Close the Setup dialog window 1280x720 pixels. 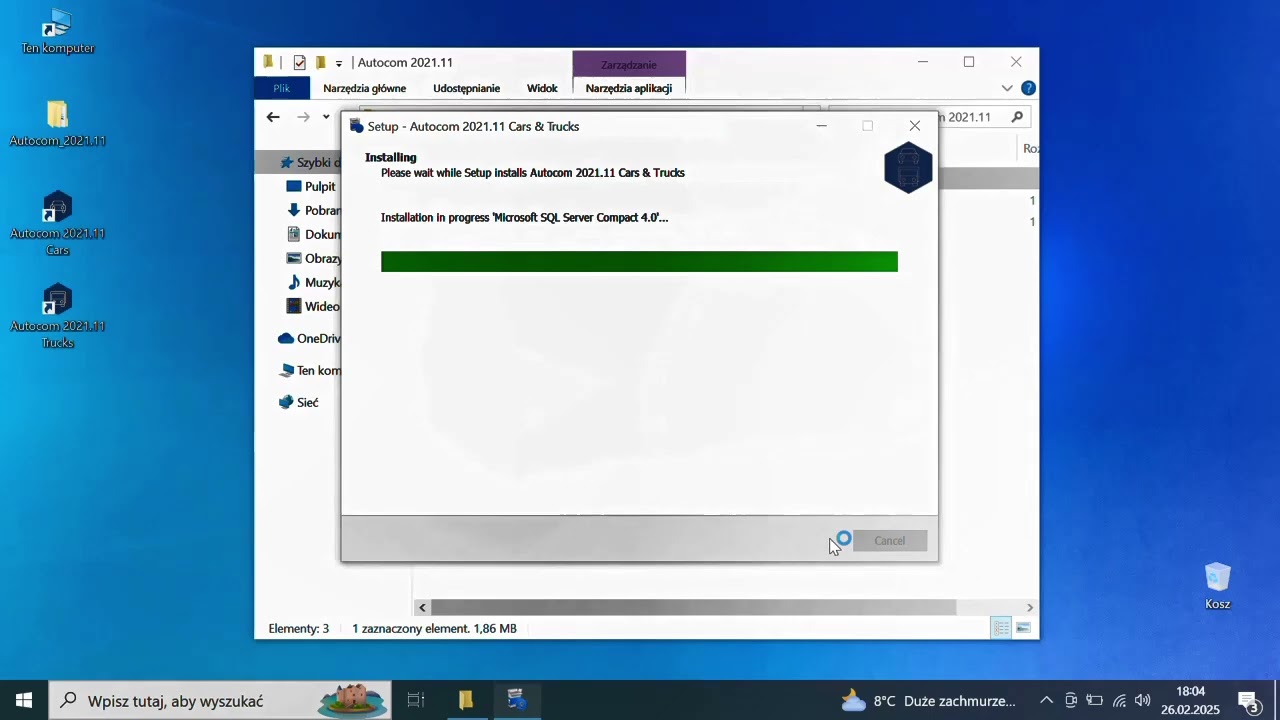[x=915, y=126]
